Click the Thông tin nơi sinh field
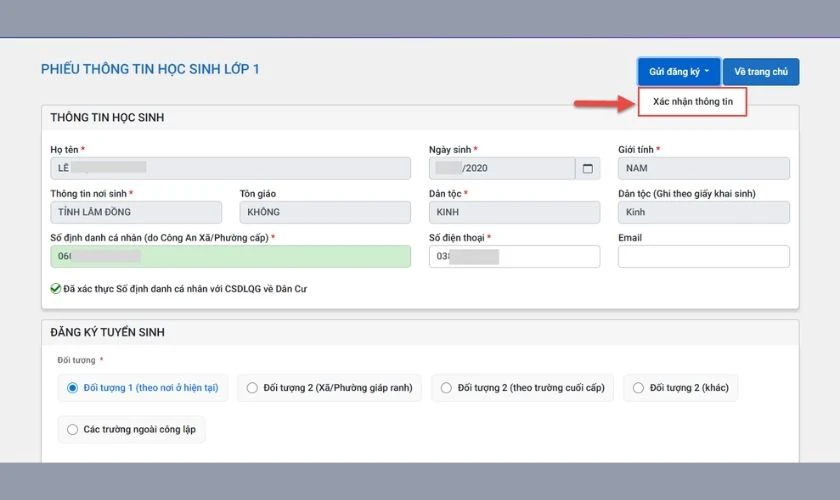The width and height of the screenshot is (840, 500). (x=136, y=212)
